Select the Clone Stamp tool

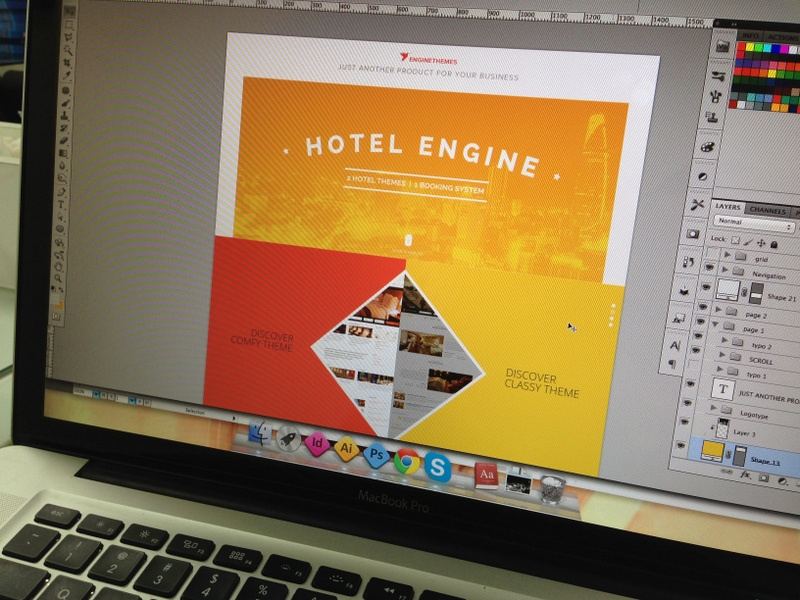[x=65, y=115]
